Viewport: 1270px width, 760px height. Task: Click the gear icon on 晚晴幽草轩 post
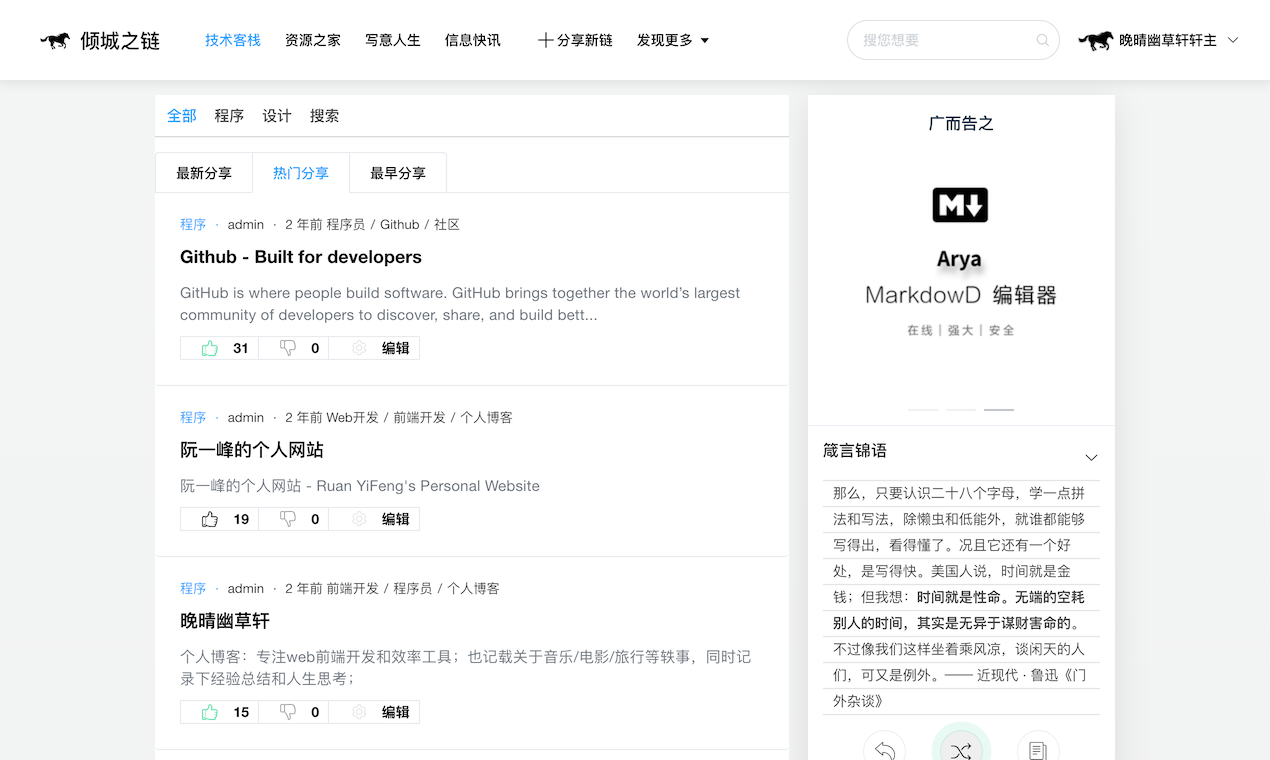[359, 712]
